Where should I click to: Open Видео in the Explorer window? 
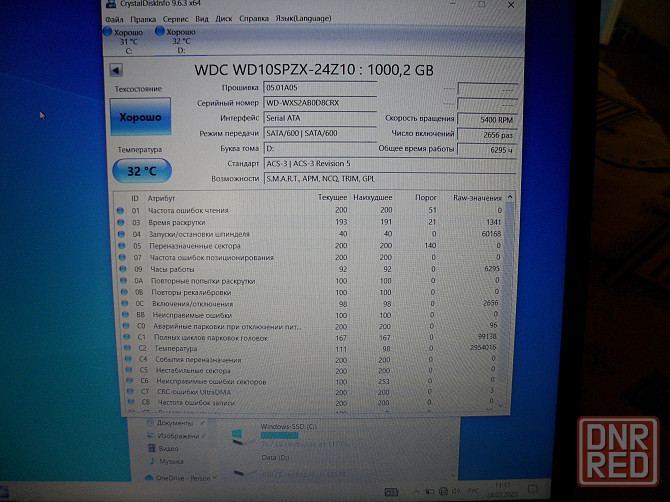click(x=168, y=449)
